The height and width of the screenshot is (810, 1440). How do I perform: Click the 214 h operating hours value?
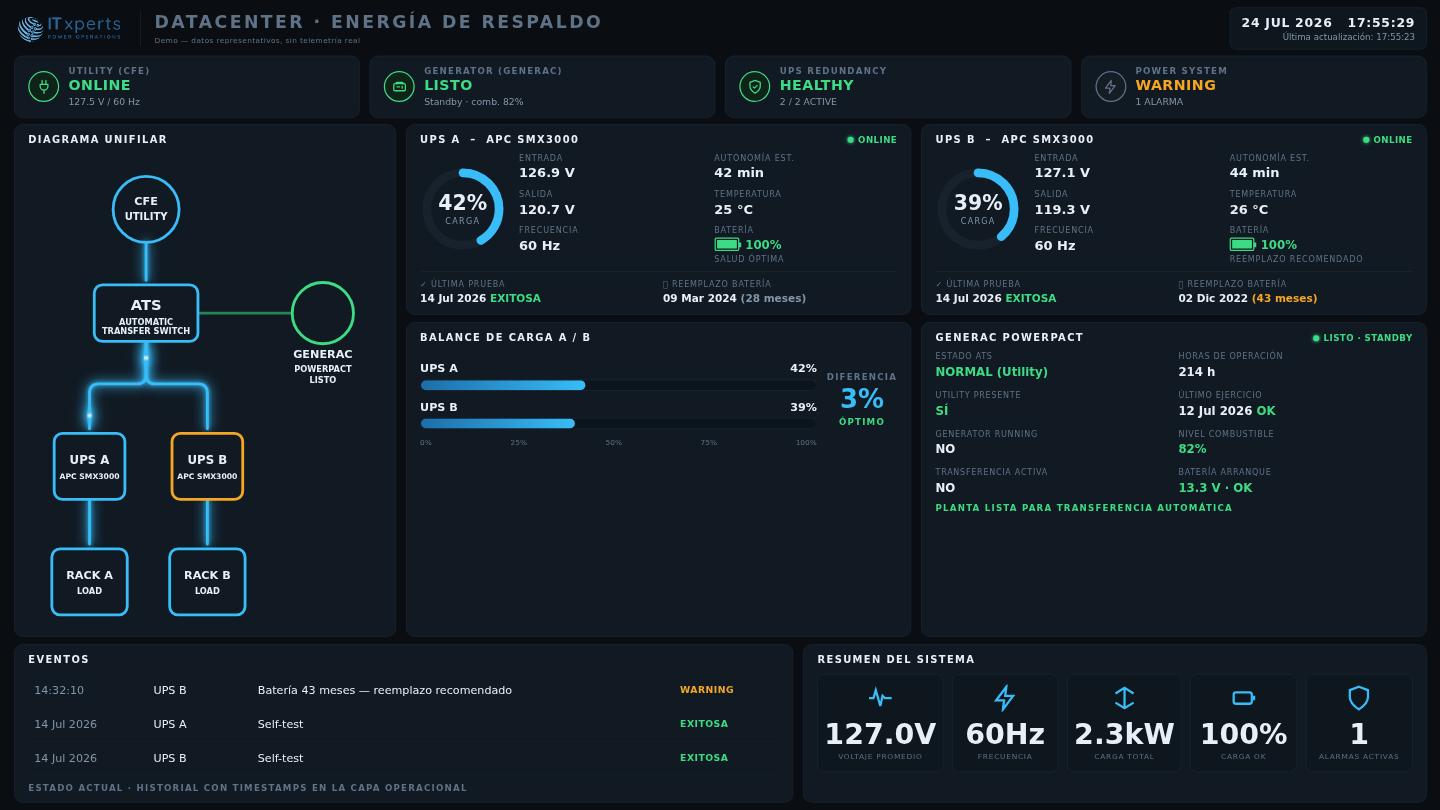coord(1197,372)
